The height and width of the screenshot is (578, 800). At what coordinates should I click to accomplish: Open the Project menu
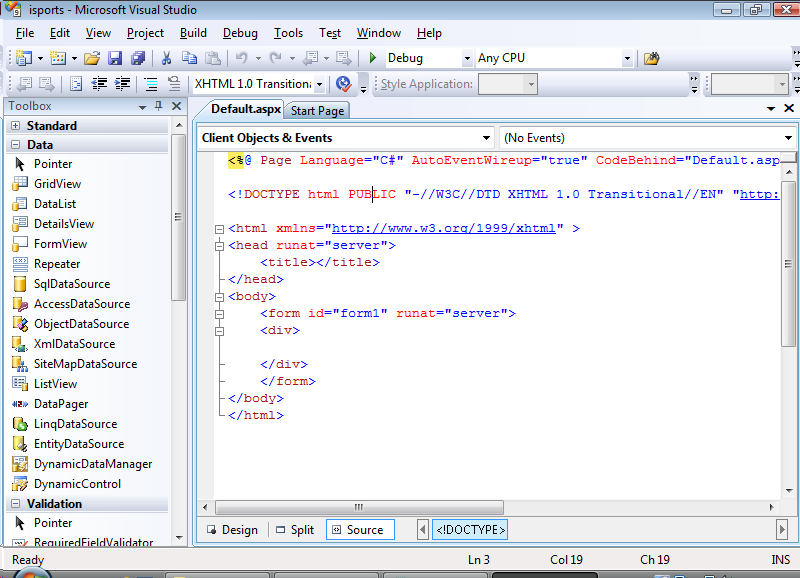(x=145, y=33)
